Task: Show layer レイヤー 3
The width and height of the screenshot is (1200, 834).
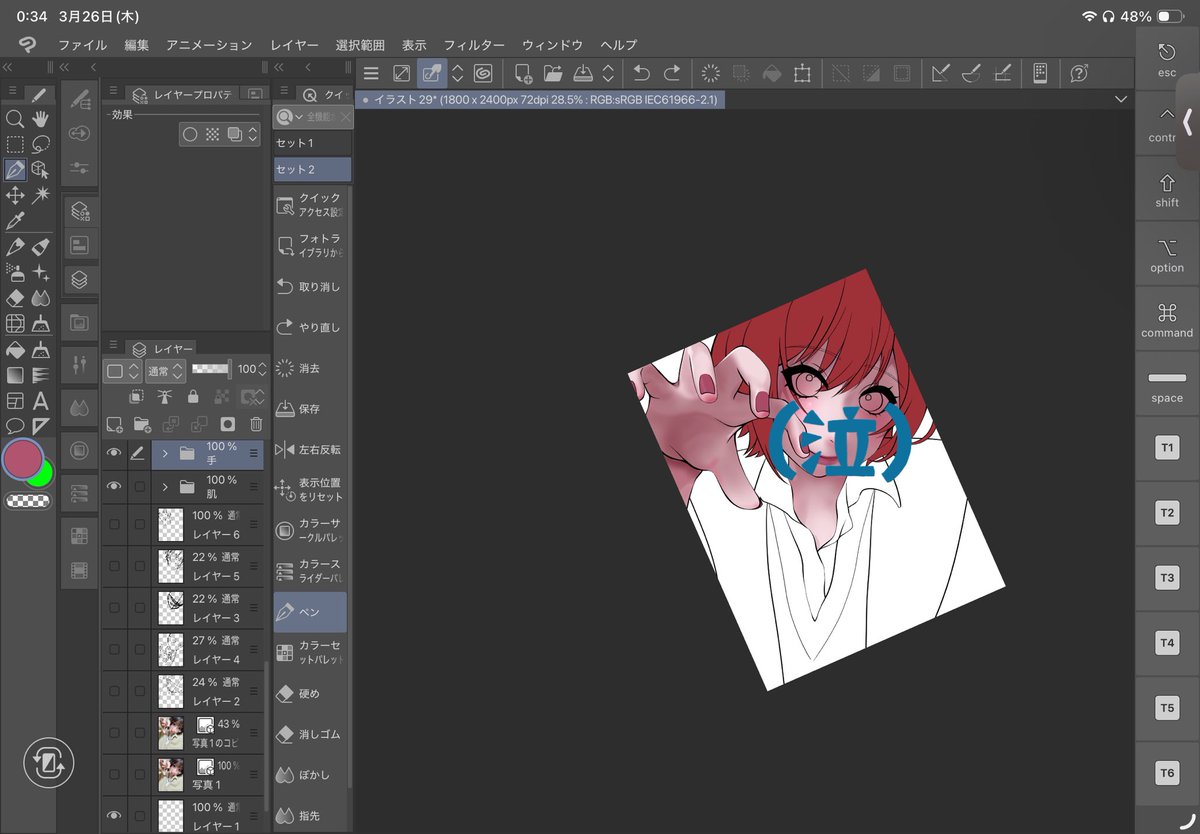Action: click(x=114, y=607)
